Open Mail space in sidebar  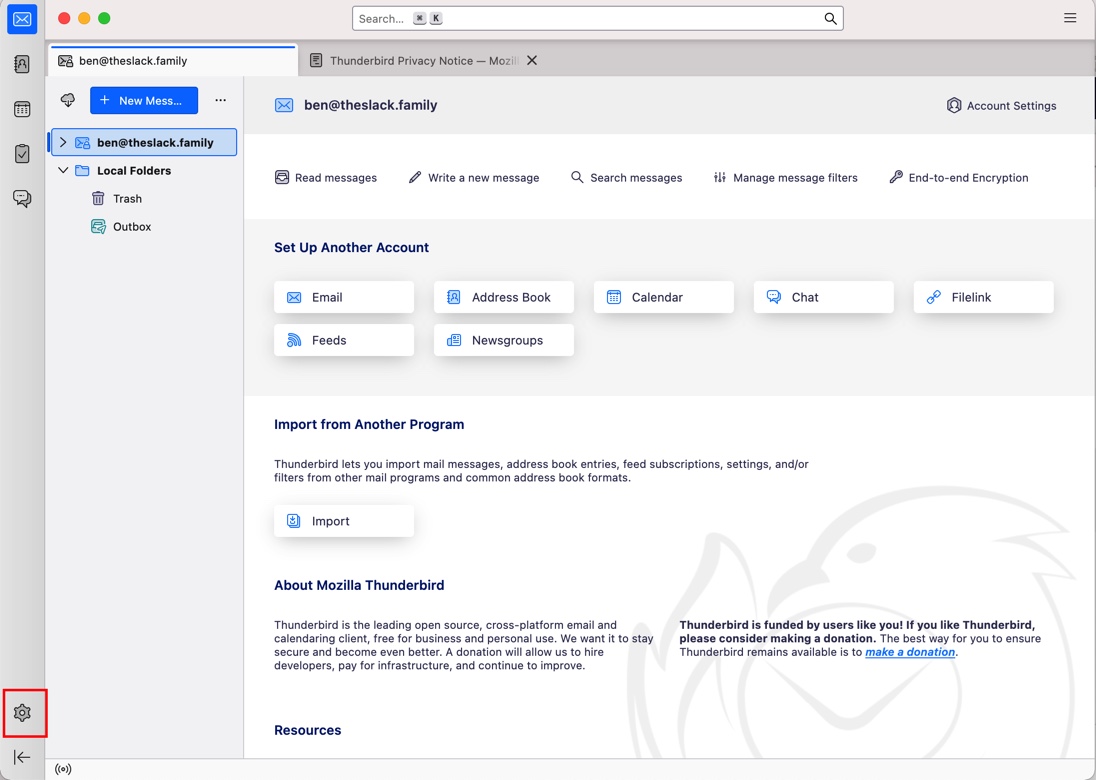click(x=22, y=19)
